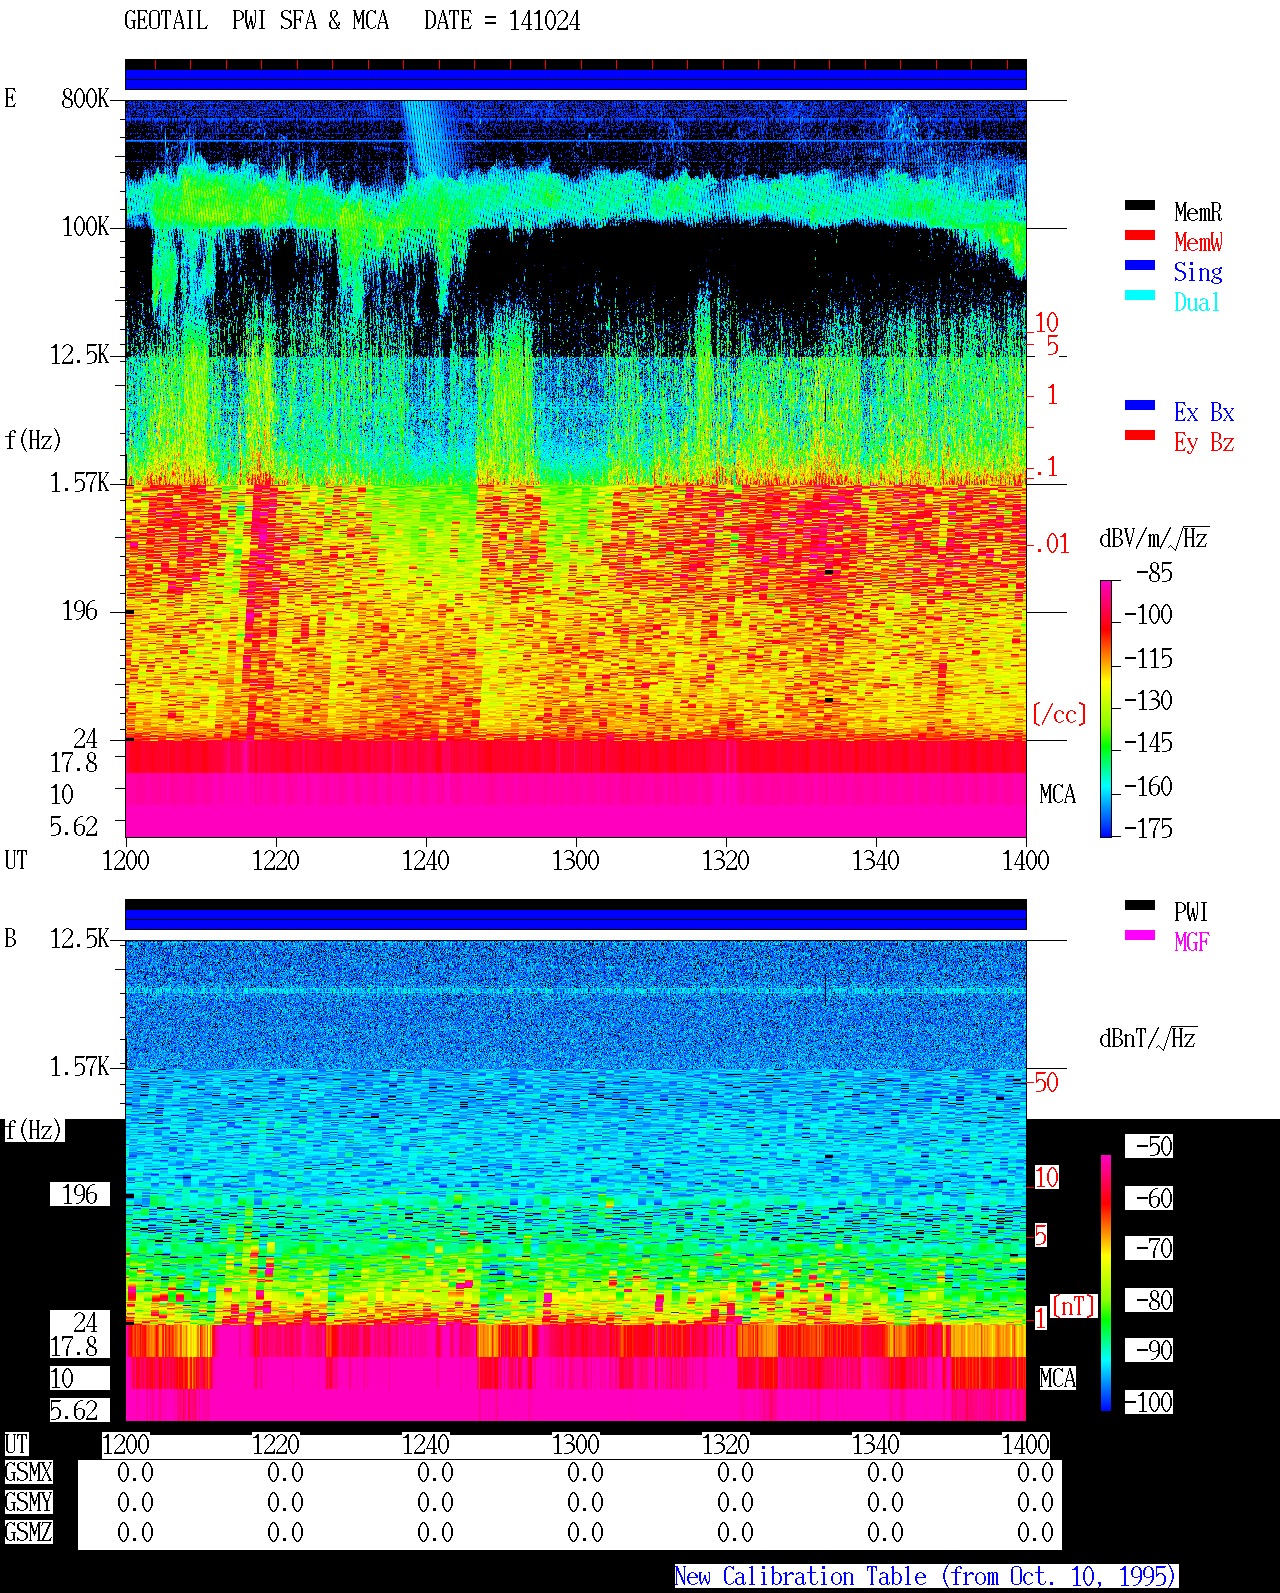The image size is (1280, 1593).
Task: Click the -80 magnetic color scale value
Action: coord(1149,1300)
